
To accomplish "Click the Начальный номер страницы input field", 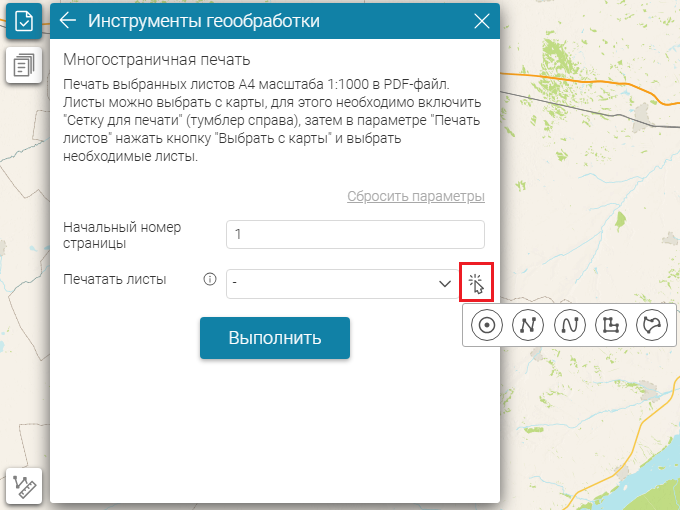I will 355,234.
